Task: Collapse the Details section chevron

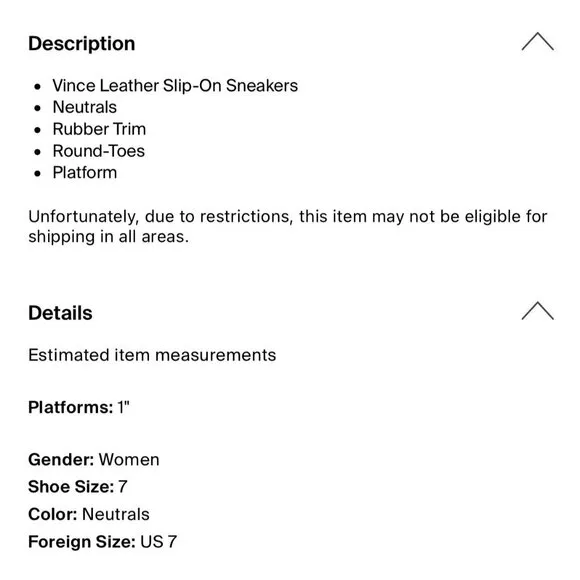Action: click(x=537, y=311)
